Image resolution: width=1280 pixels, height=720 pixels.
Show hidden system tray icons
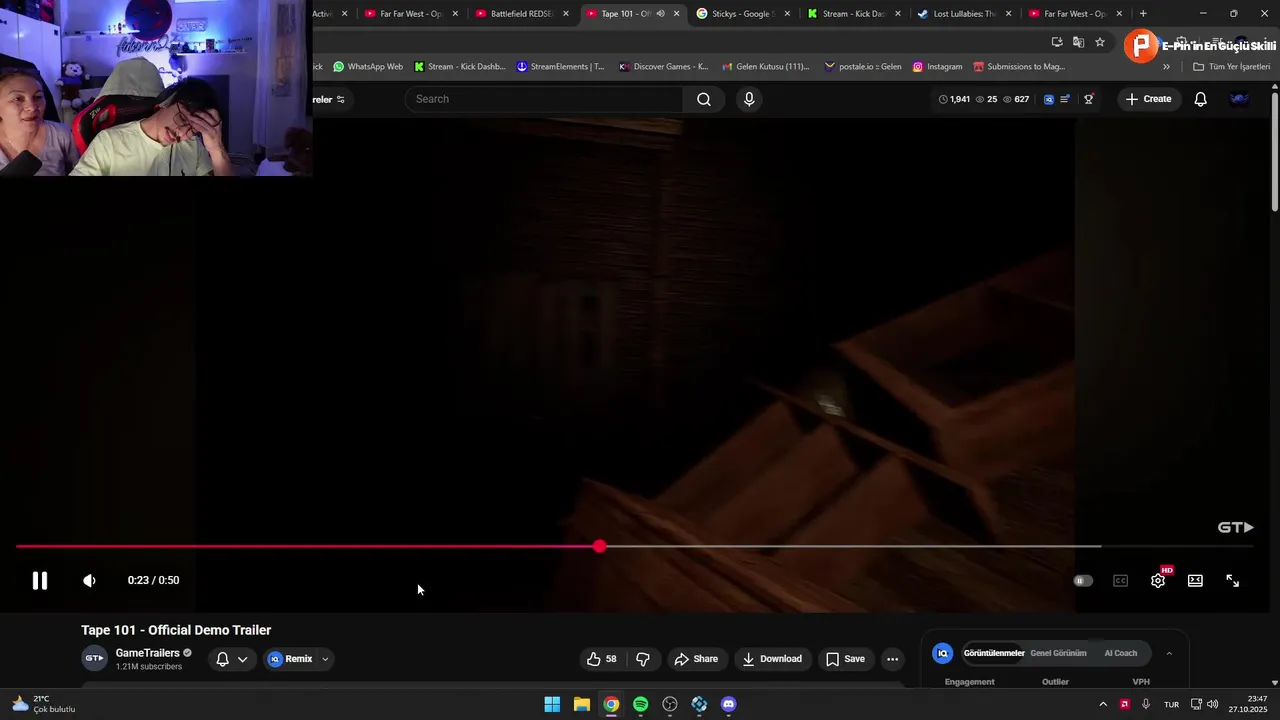(x=1103, y=704)
